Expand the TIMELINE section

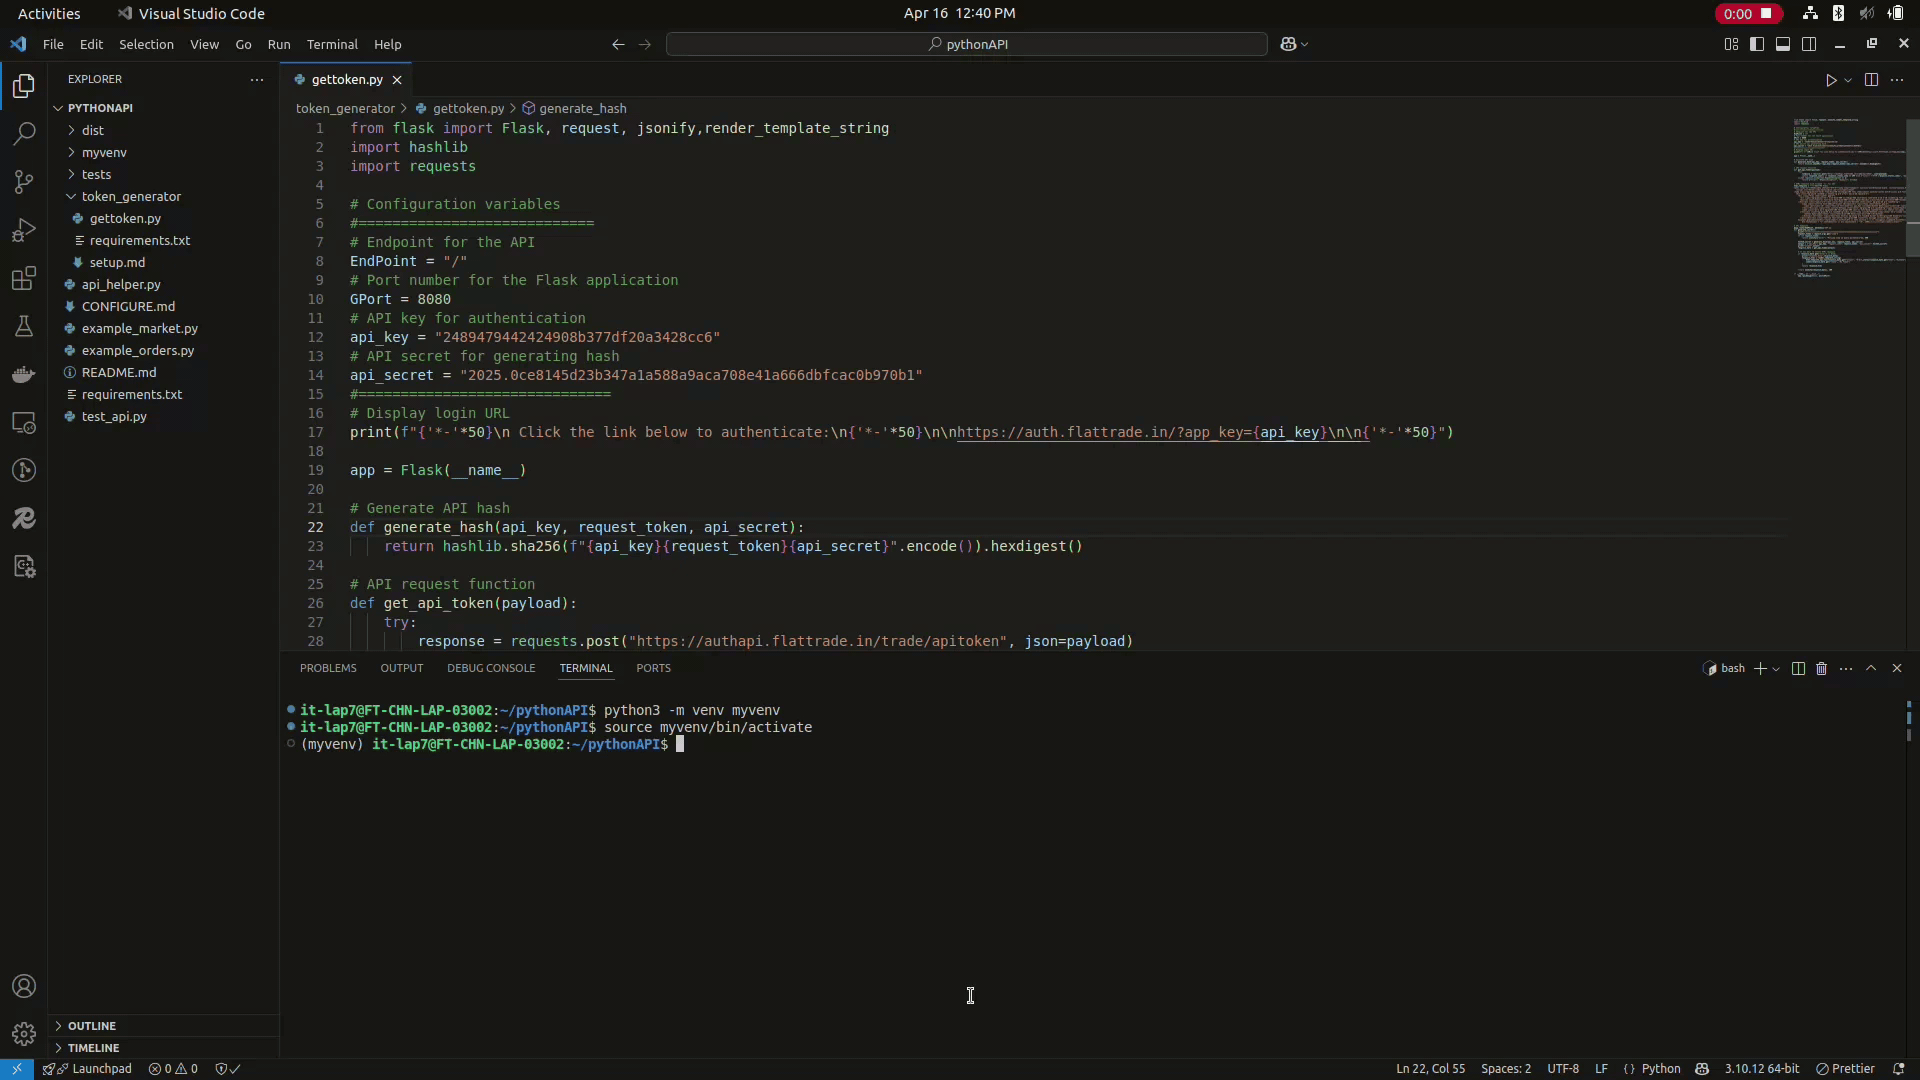click(x=94, y=1048)
